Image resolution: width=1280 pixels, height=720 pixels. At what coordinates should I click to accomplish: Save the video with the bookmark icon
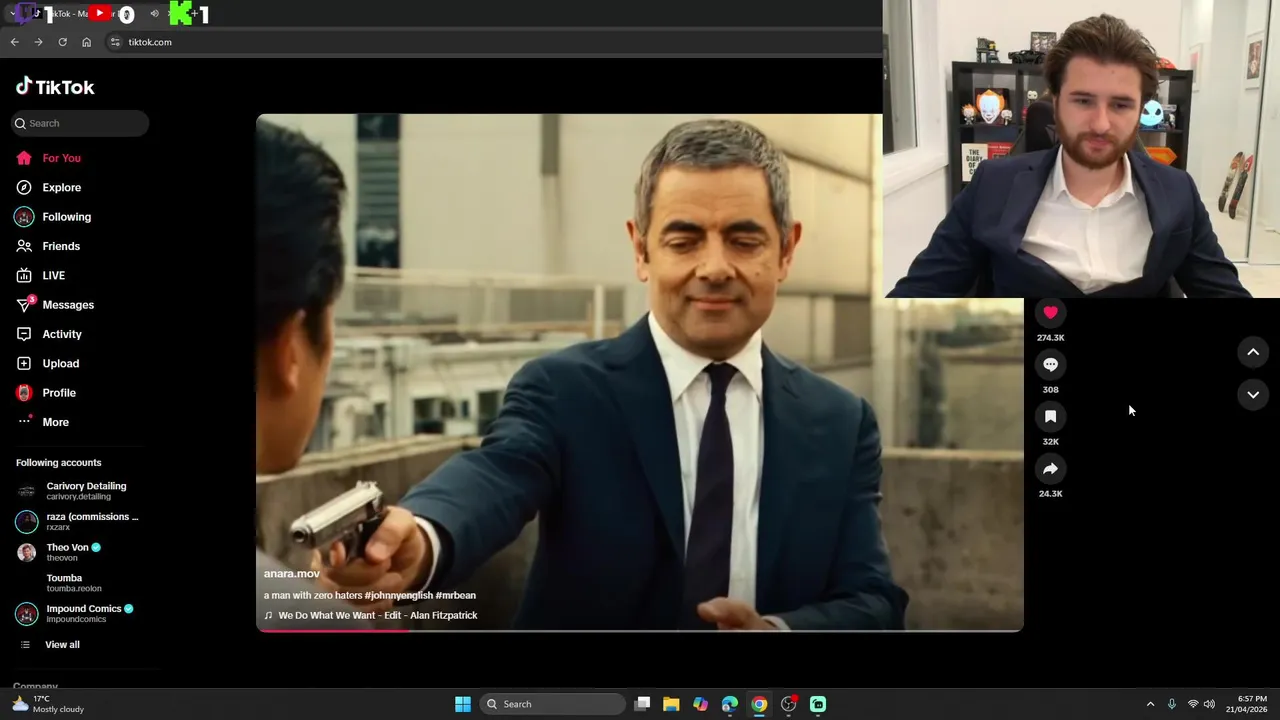pos(1050,417)
